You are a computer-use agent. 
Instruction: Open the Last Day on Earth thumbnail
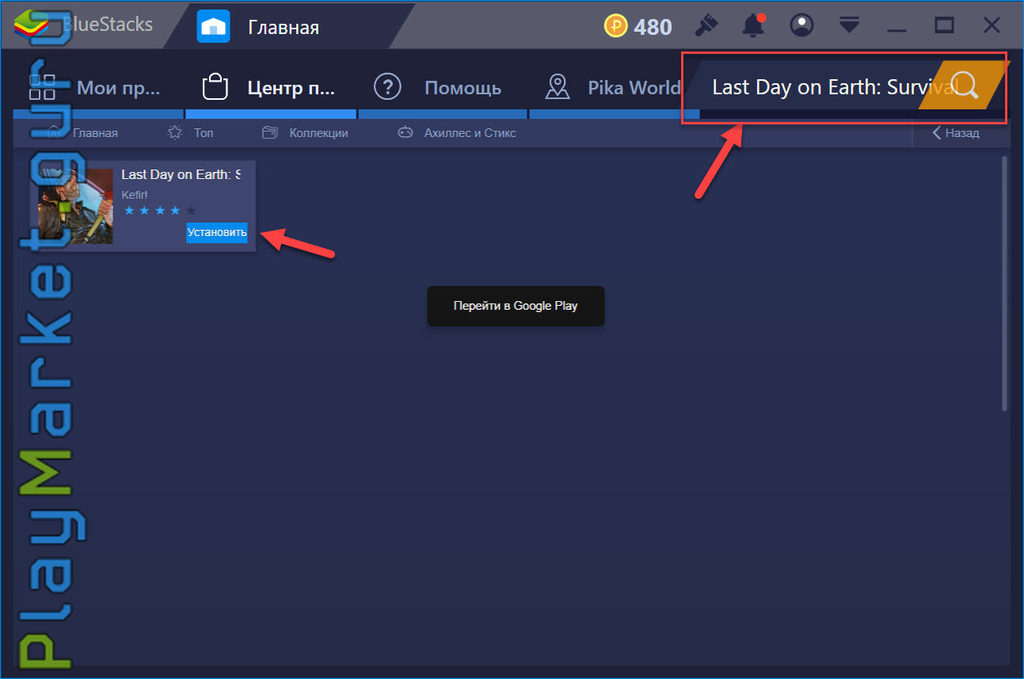[x=75, y=206]
